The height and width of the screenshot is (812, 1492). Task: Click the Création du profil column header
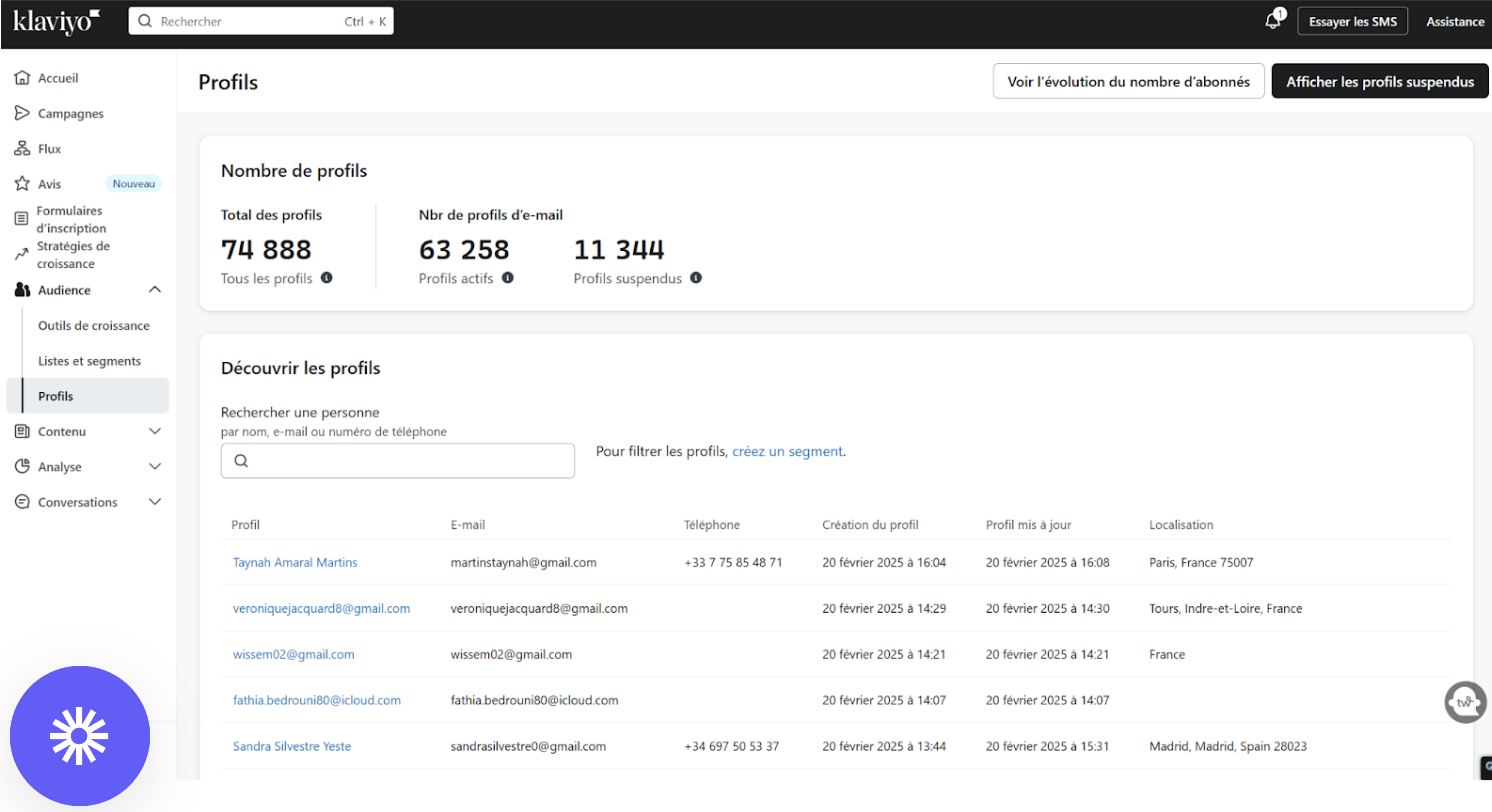click(870, 524)
